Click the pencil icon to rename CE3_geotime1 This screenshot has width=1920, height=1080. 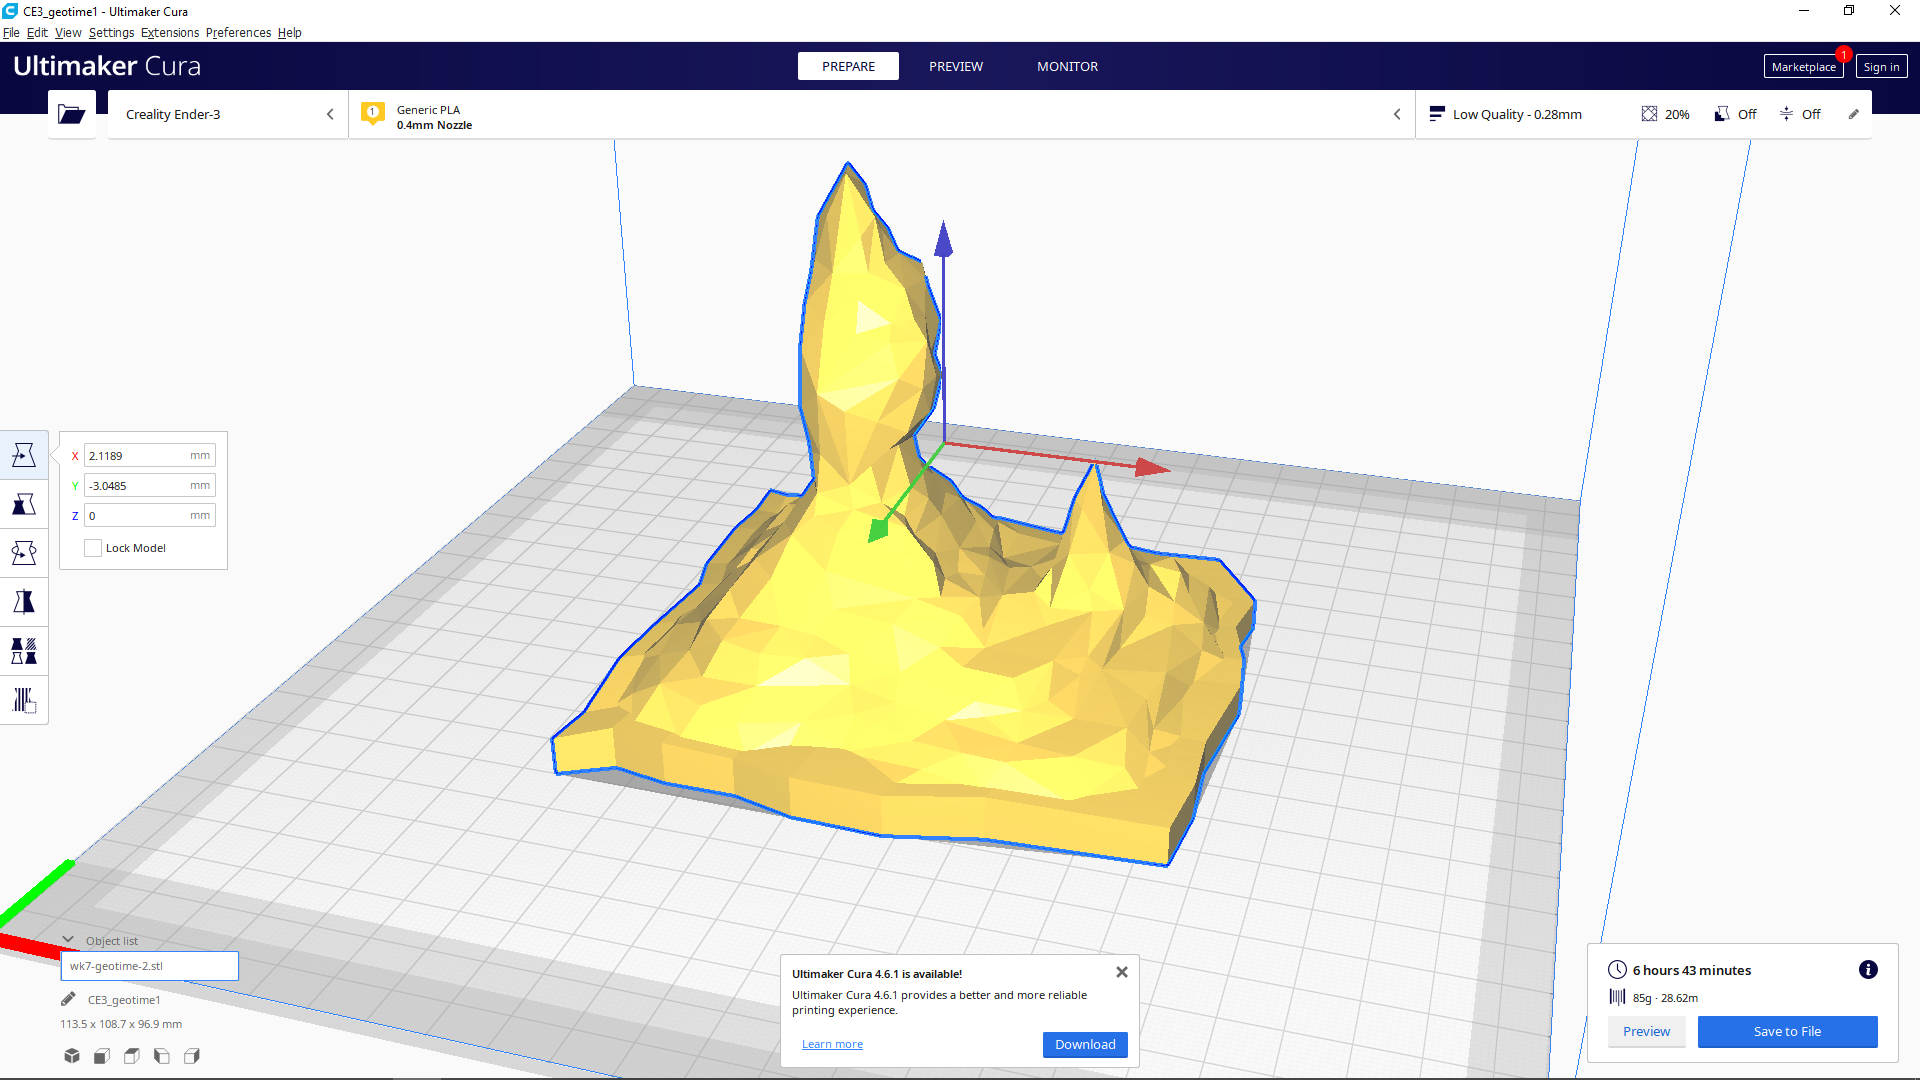point(68,999)
